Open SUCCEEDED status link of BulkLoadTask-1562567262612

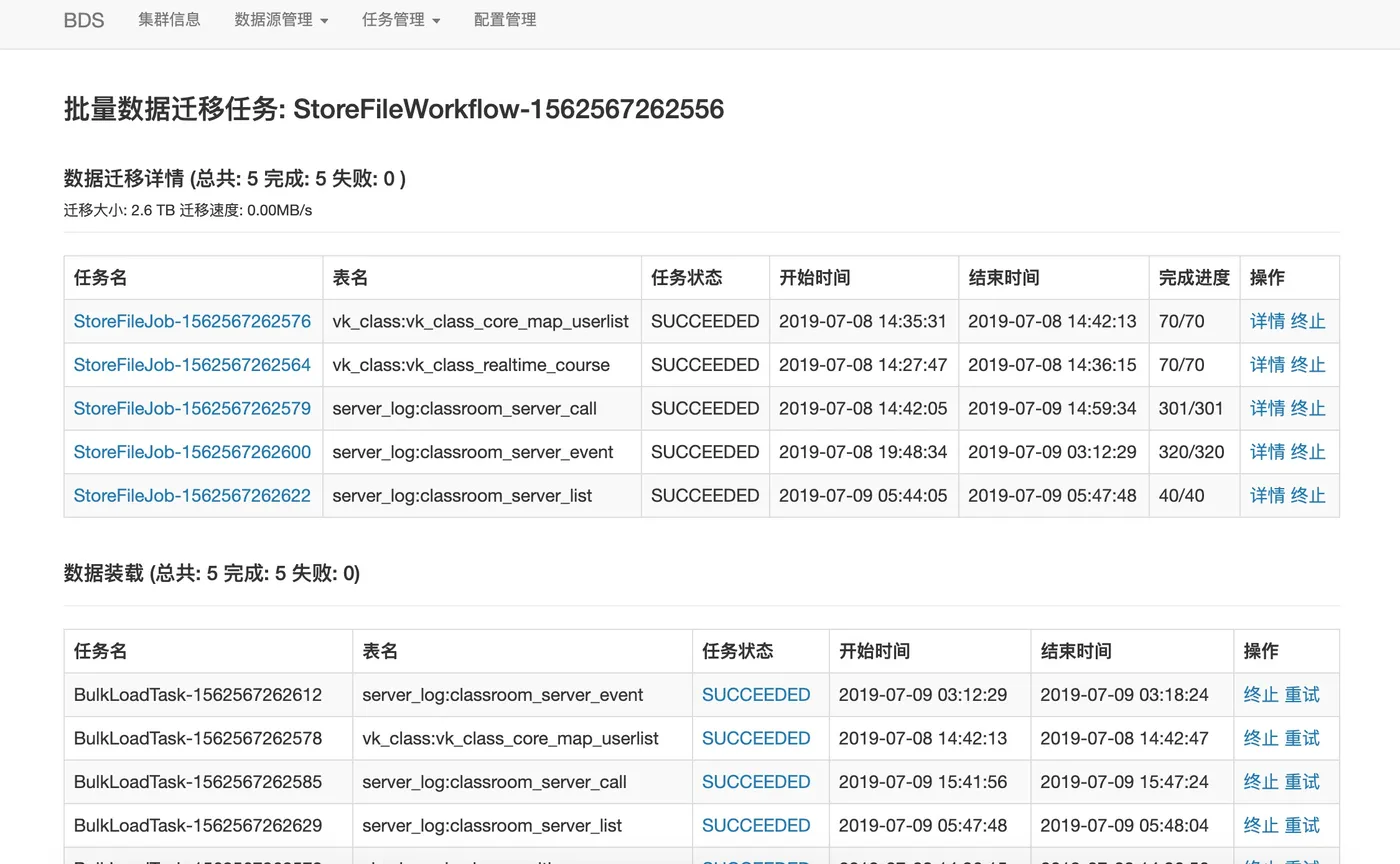(756, 695)
